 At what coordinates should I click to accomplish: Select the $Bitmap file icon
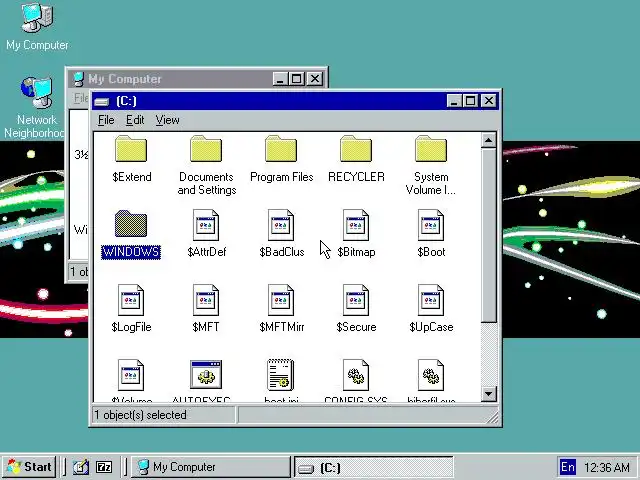coord(356,225)
